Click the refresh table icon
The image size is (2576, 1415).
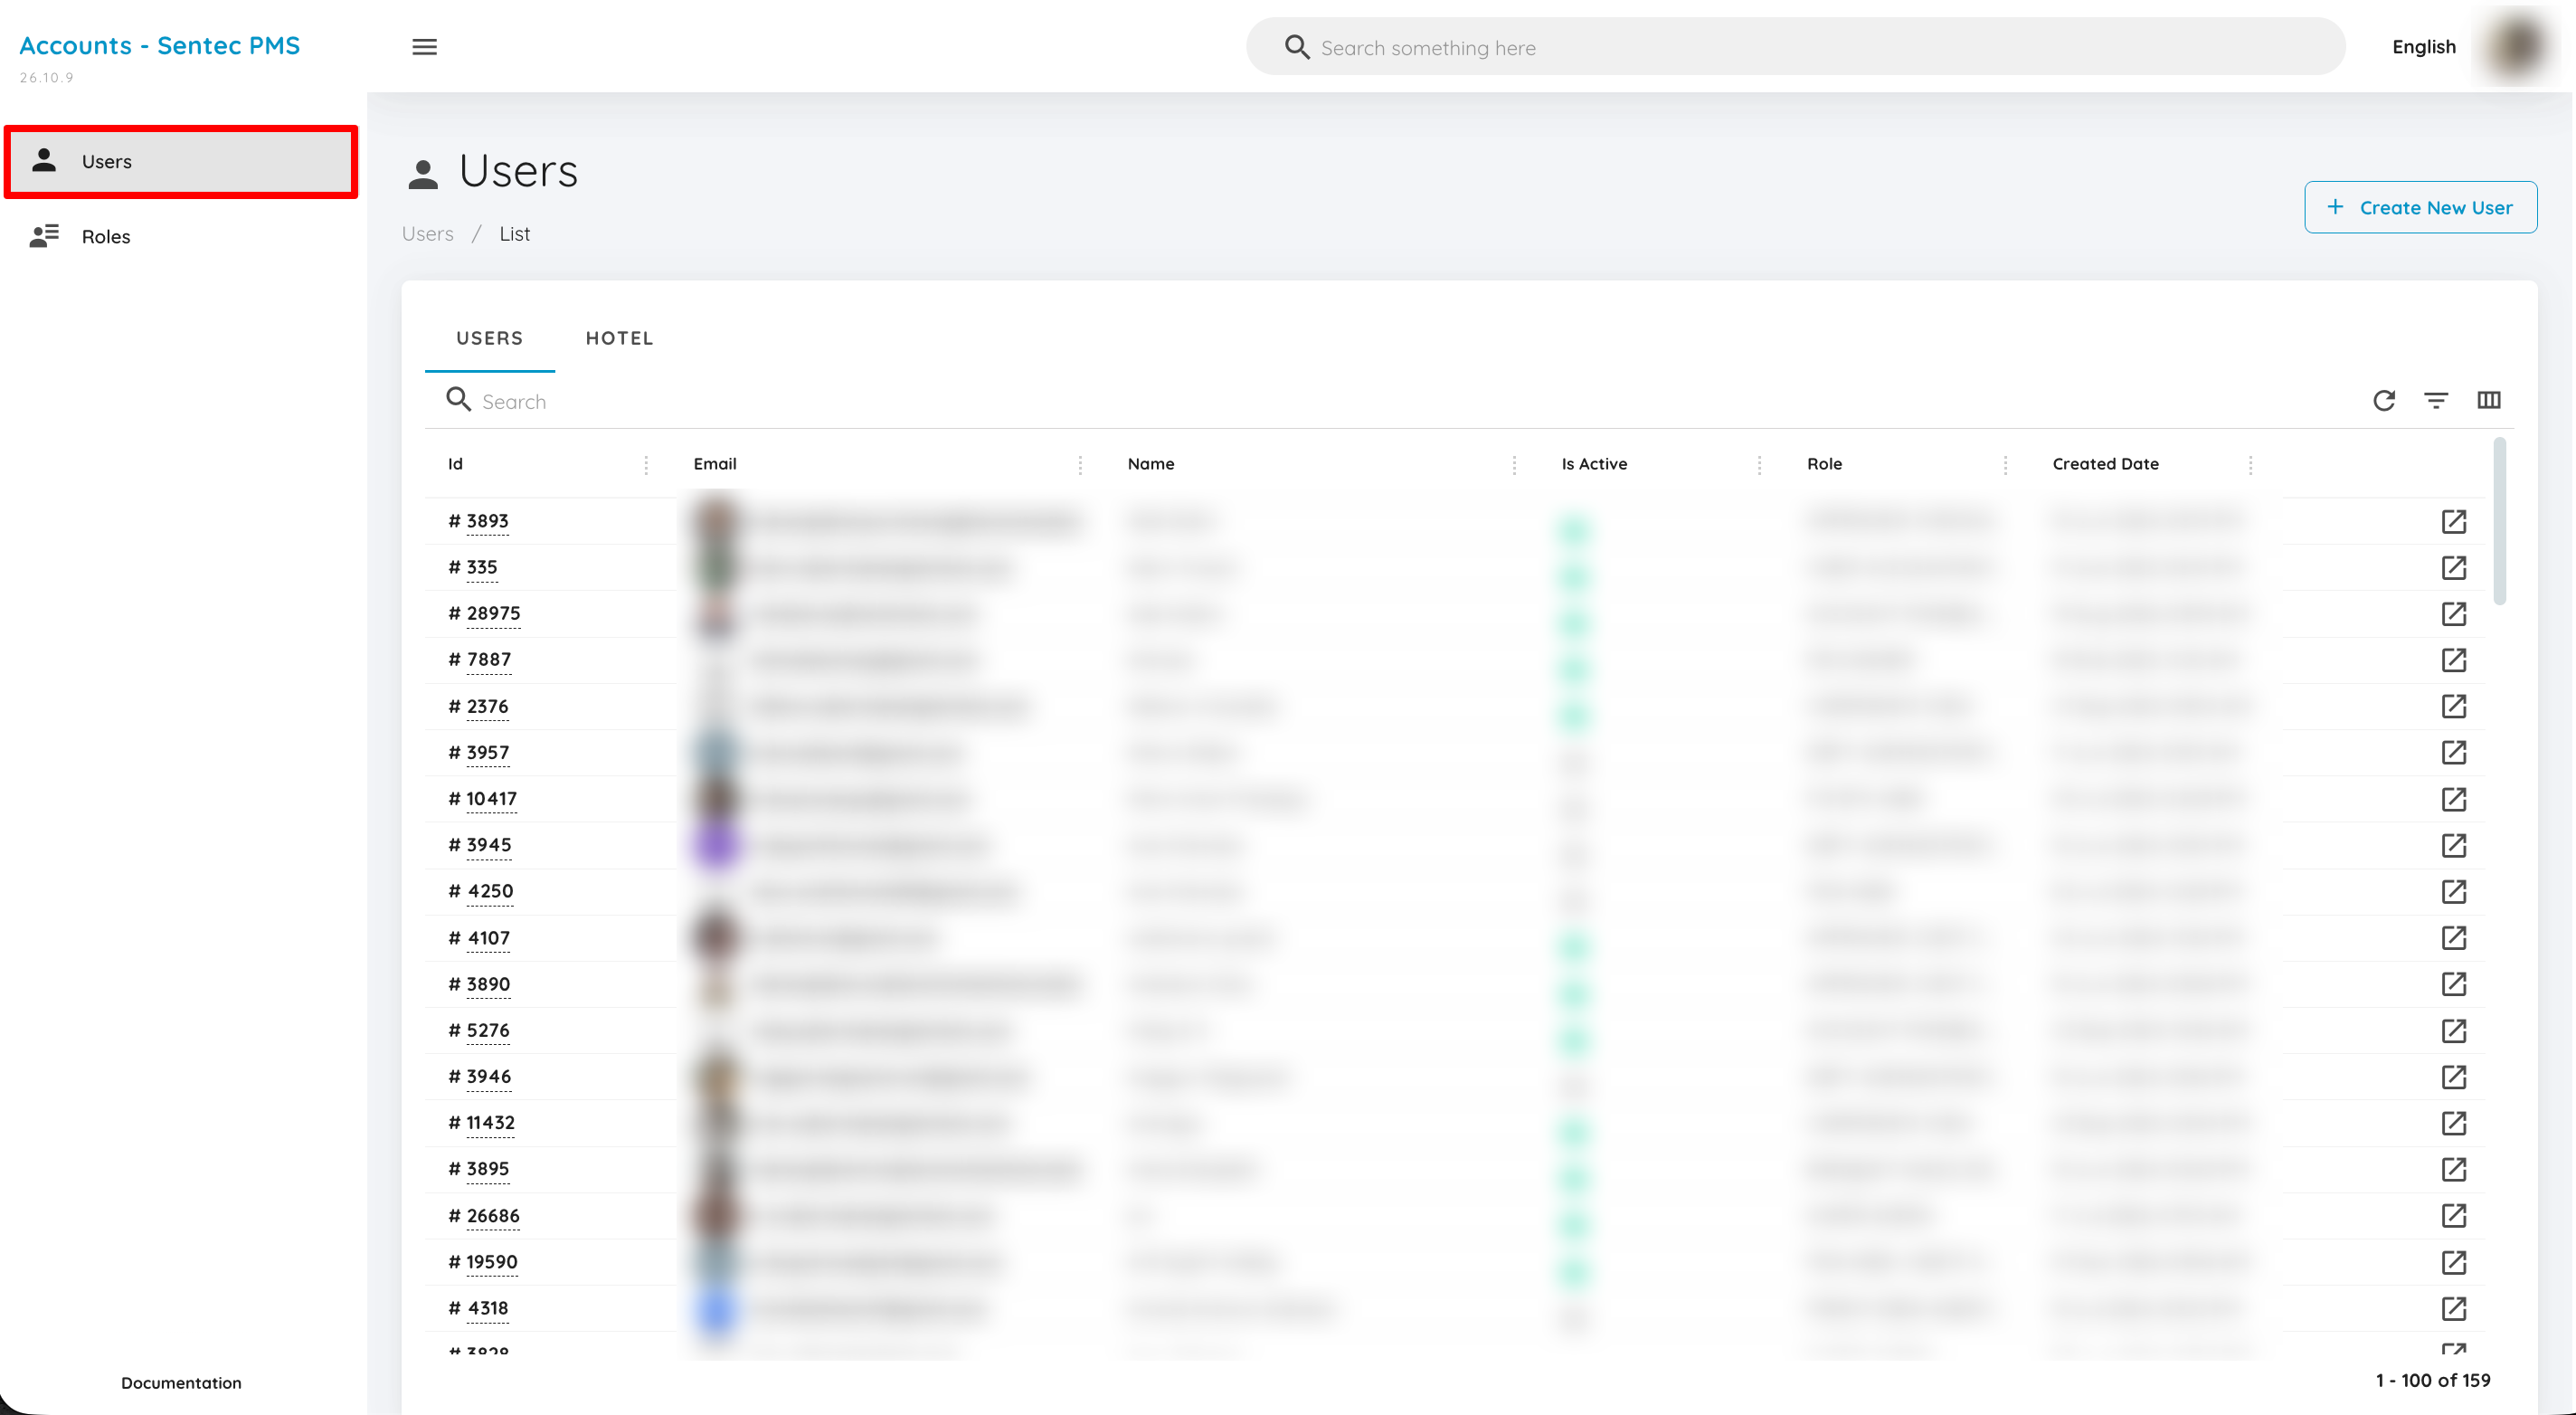point(2384,400)
